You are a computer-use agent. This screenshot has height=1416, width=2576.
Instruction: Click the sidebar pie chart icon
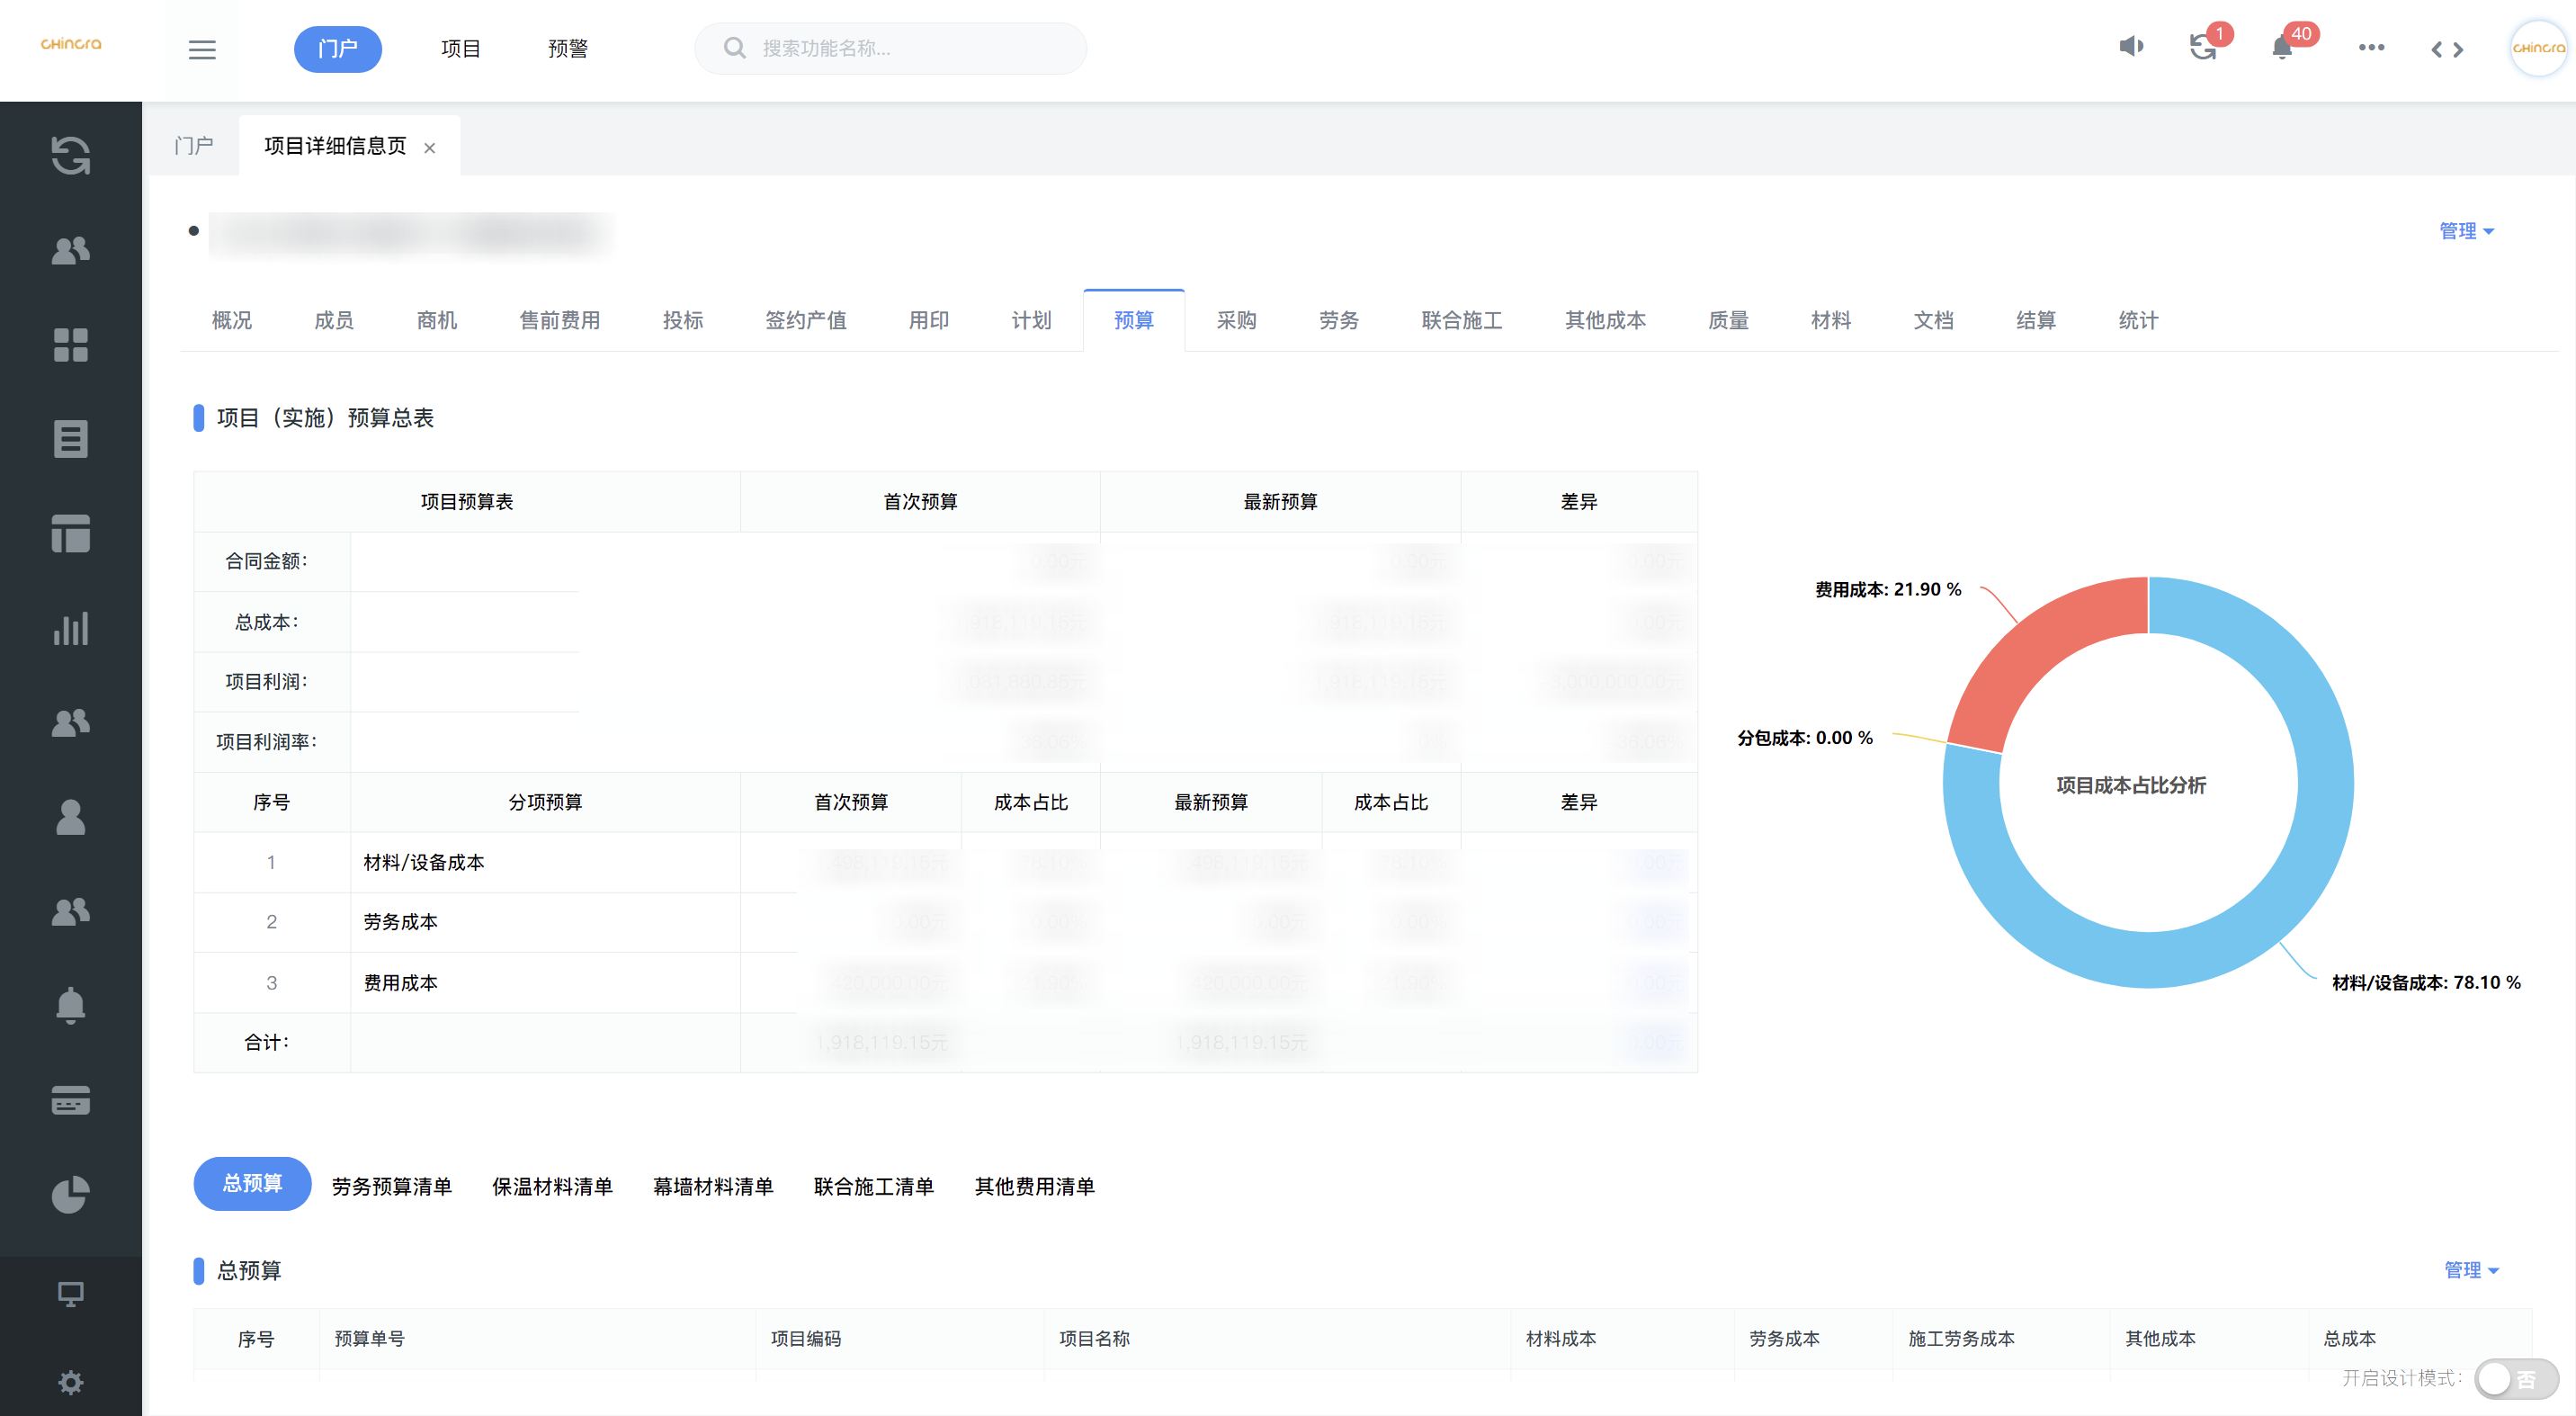[70, 1194]
